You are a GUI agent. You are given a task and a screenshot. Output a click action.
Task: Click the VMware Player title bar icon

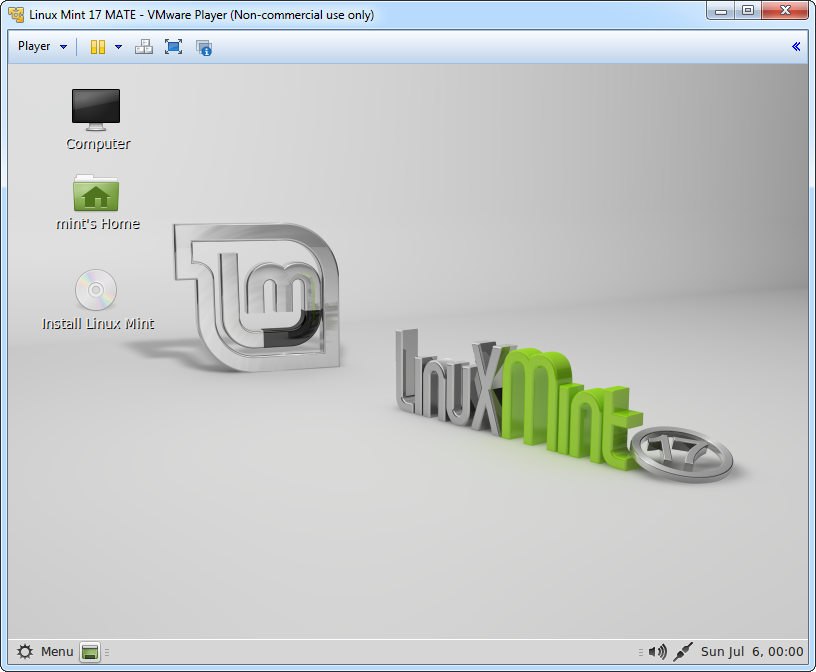pyautogui.click(x=16, y=15)
